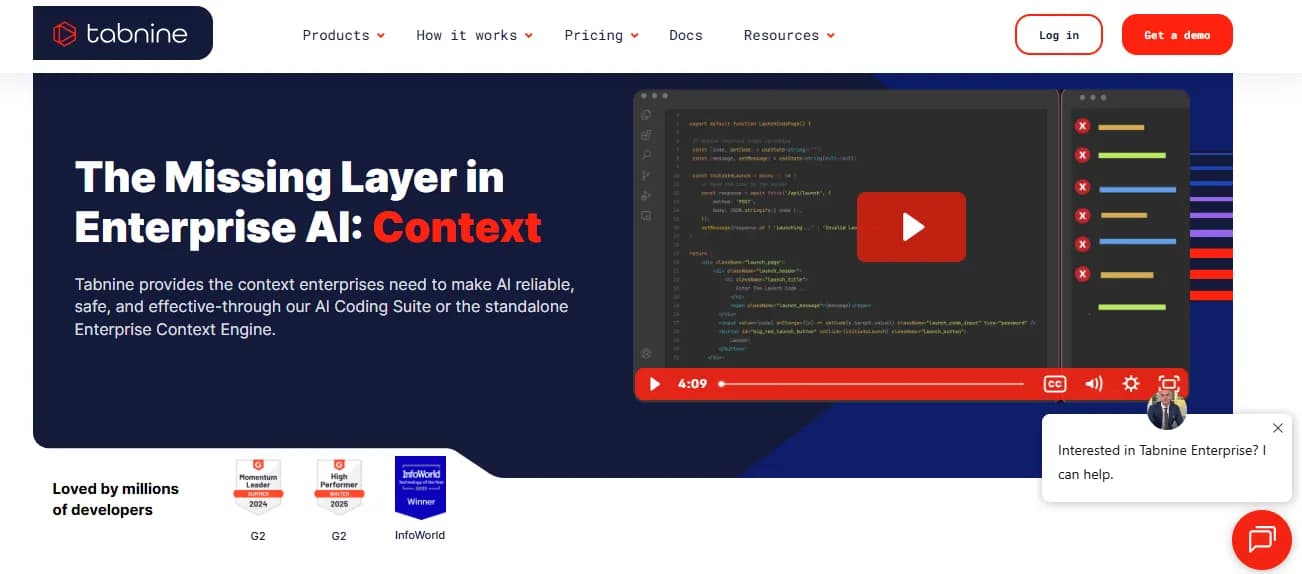Screen dimensions: 1302x574
Task: Open video settings gear icon
Action: click(x=1131, y=384)
